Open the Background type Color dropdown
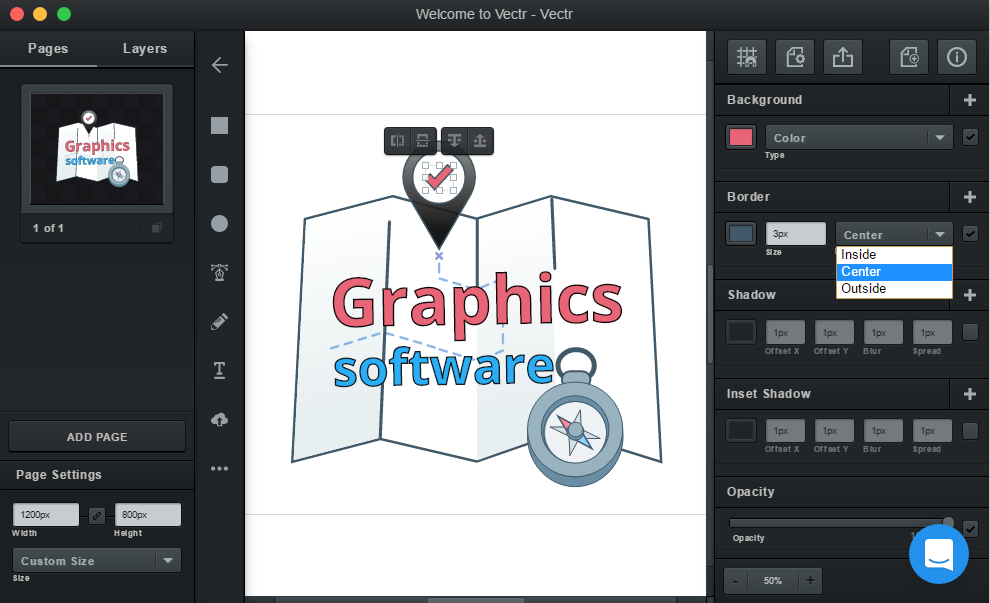This screenshot has width=990, height=603. click(x=859, y=138)
